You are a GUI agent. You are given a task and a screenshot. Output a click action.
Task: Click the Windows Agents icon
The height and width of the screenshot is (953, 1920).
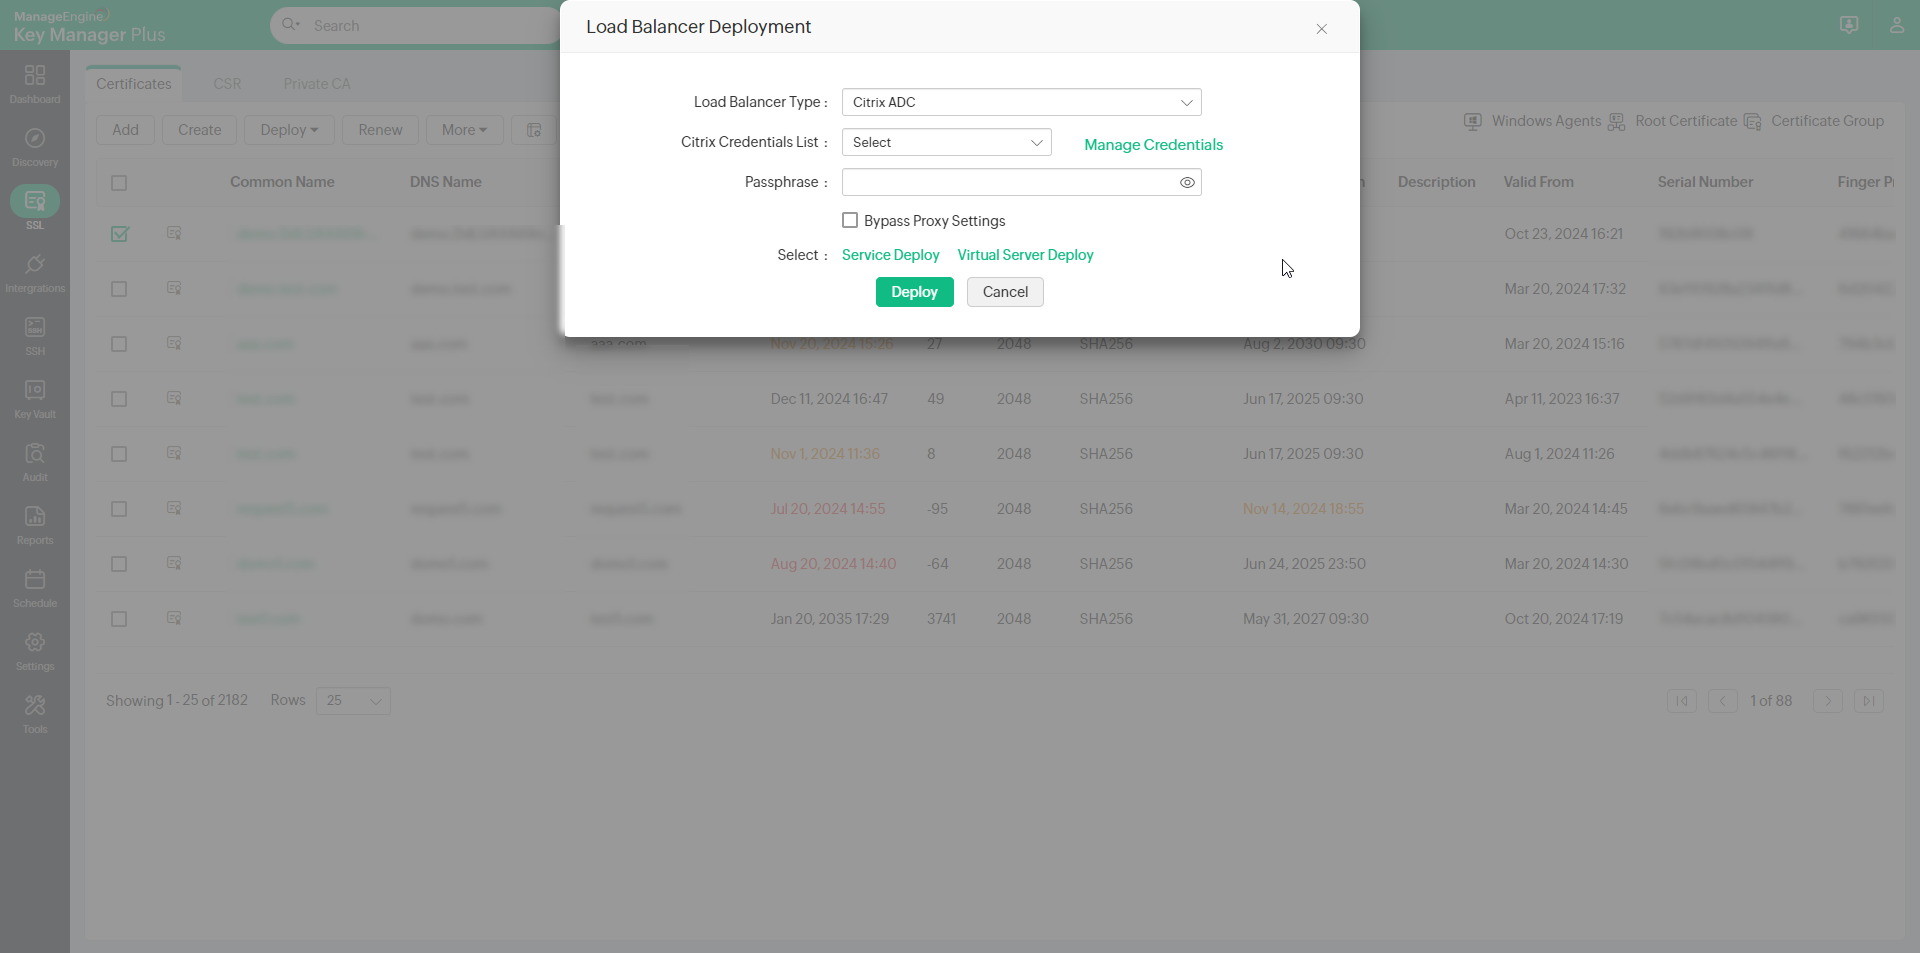(x=1473, y=122)
